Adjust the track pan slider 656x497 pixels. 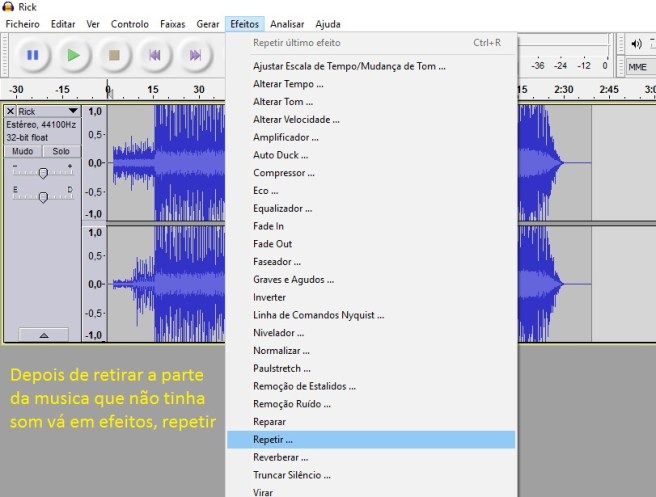coord(42,196)
